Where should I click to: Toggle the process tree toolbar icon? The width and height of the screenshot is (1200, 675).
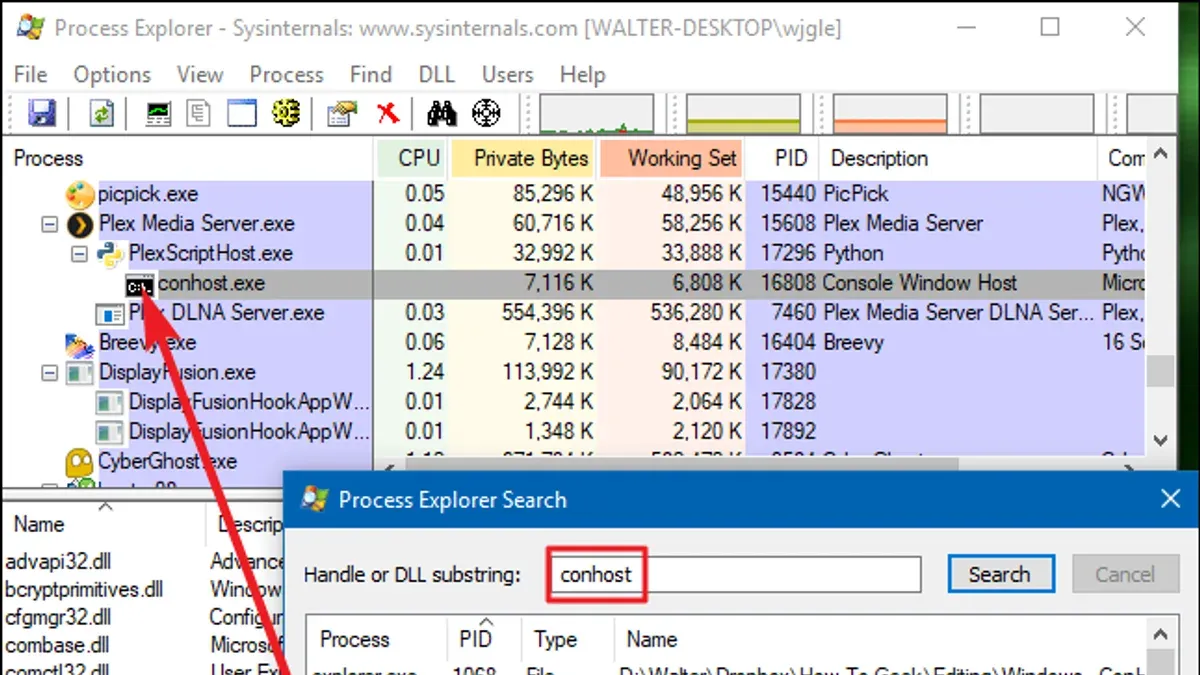point(199,113)
